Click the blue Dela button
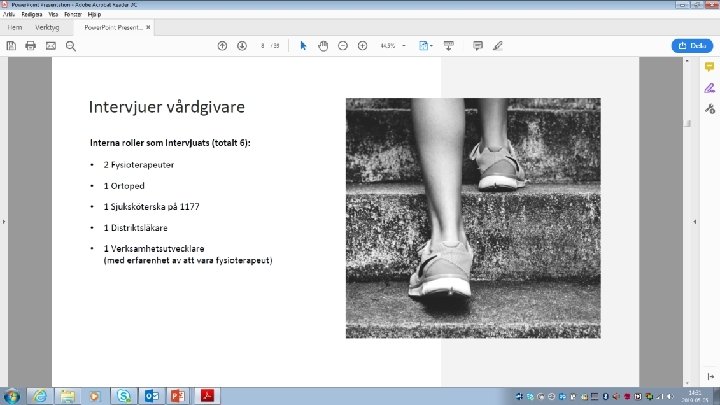The width and height of the screenshot is (720, 405). click(692, 46)
